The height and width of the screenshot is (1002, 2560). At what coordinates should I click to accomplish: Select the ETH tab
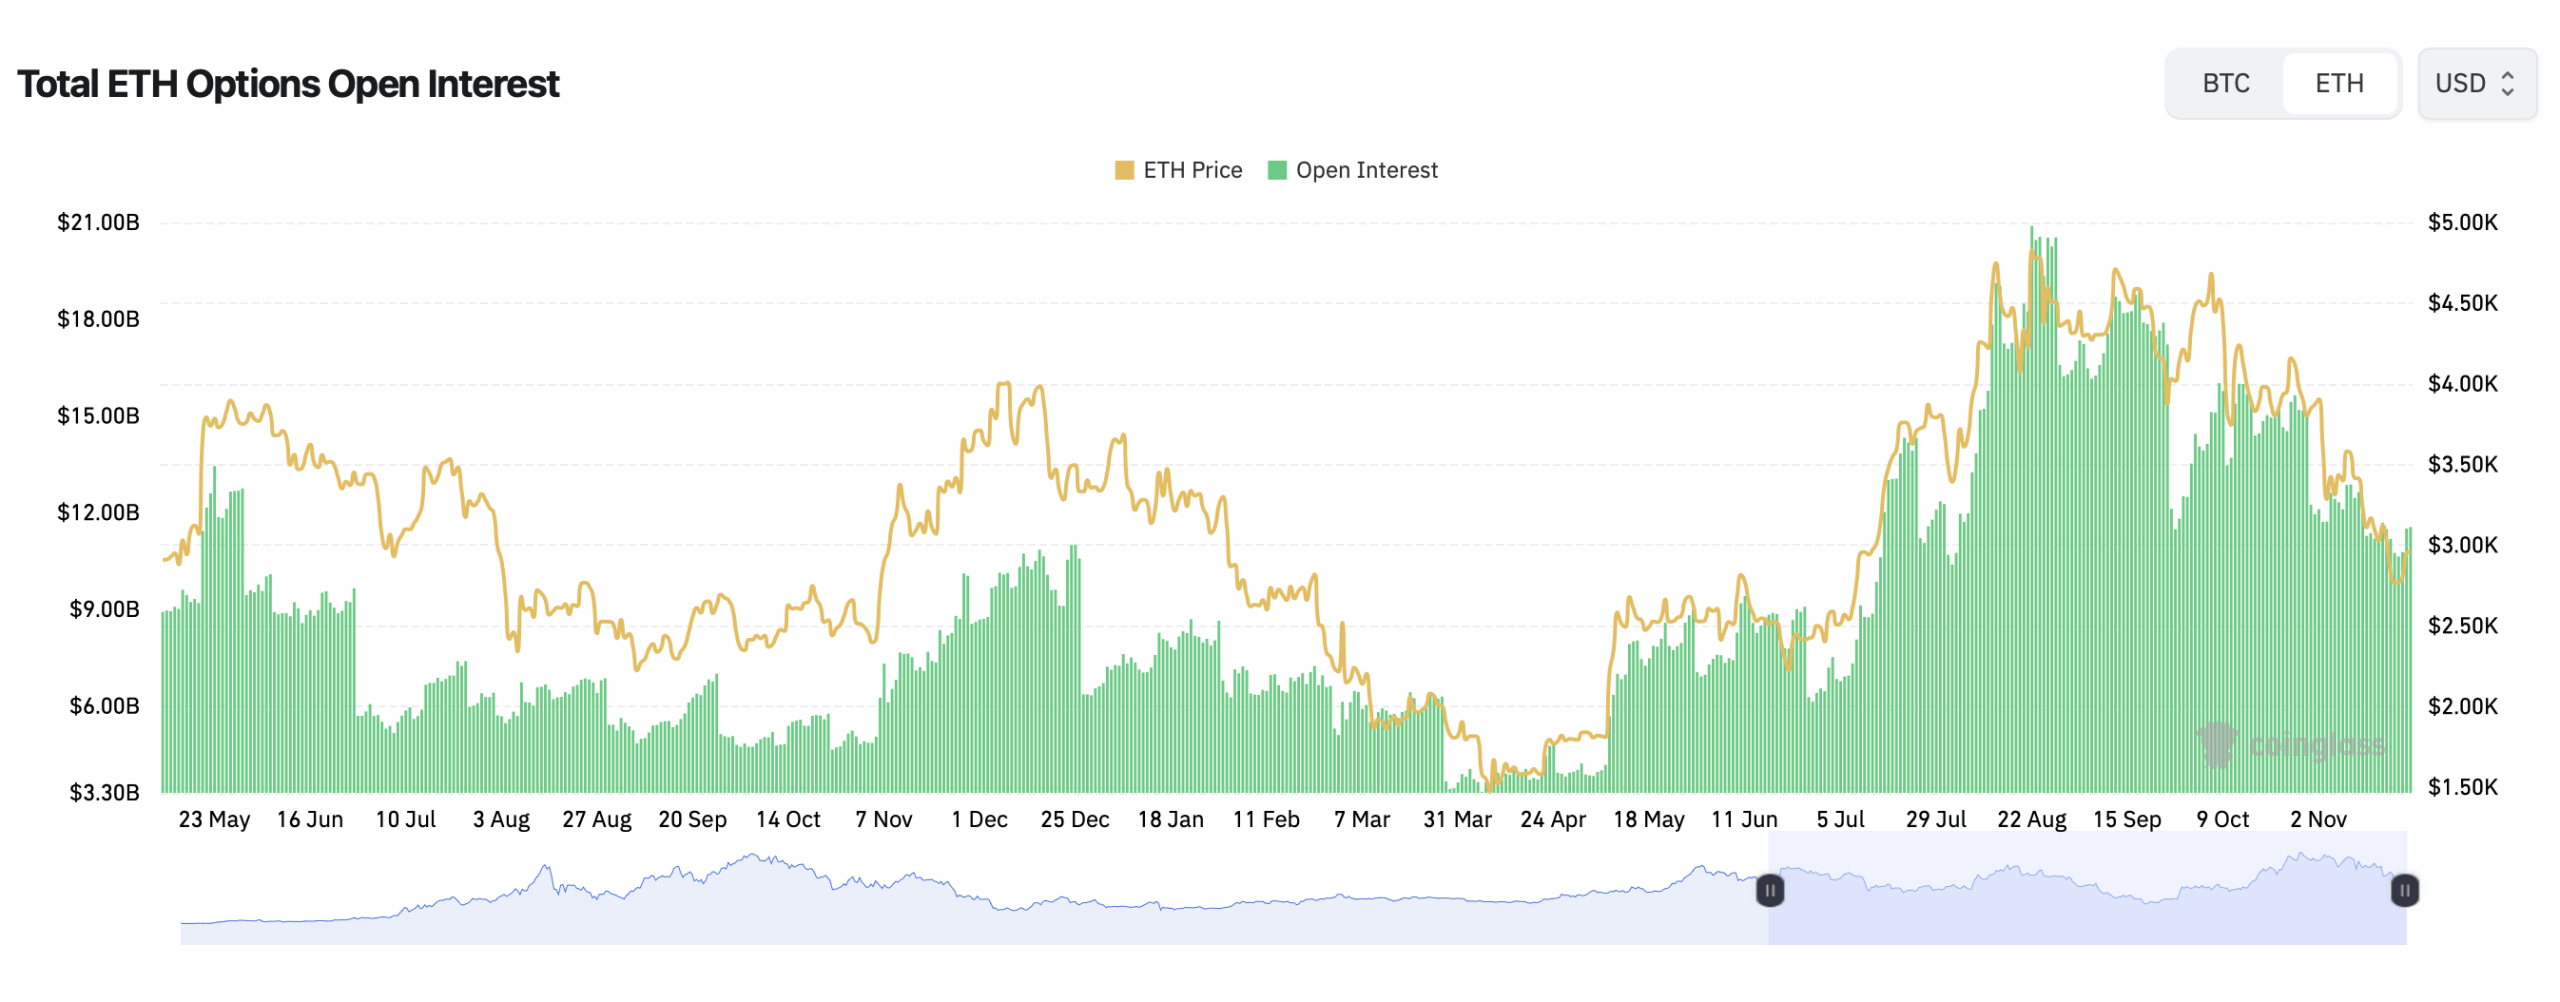point(2340,84)
